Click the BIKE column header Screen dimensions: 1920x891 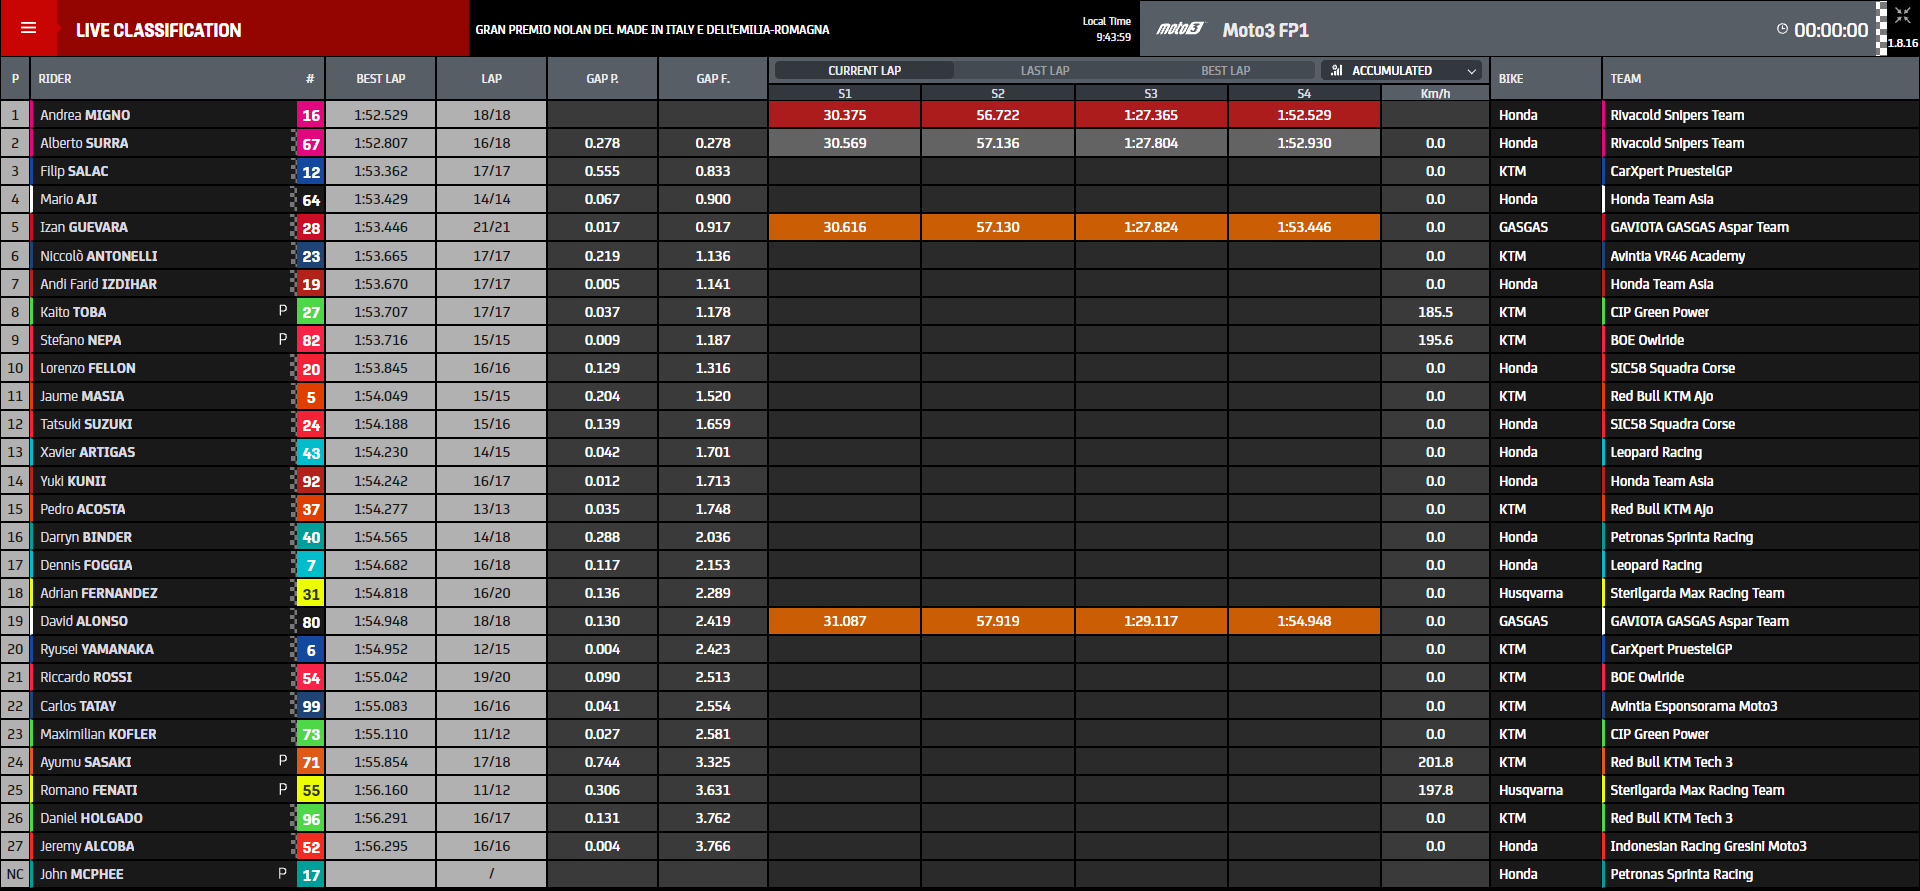pyautogui.click(x=1511, y=78)
